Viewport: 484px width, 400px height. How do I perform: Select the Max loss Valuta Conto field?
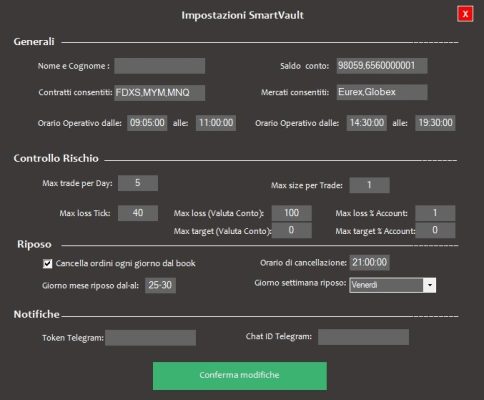(x=292, y=213)
